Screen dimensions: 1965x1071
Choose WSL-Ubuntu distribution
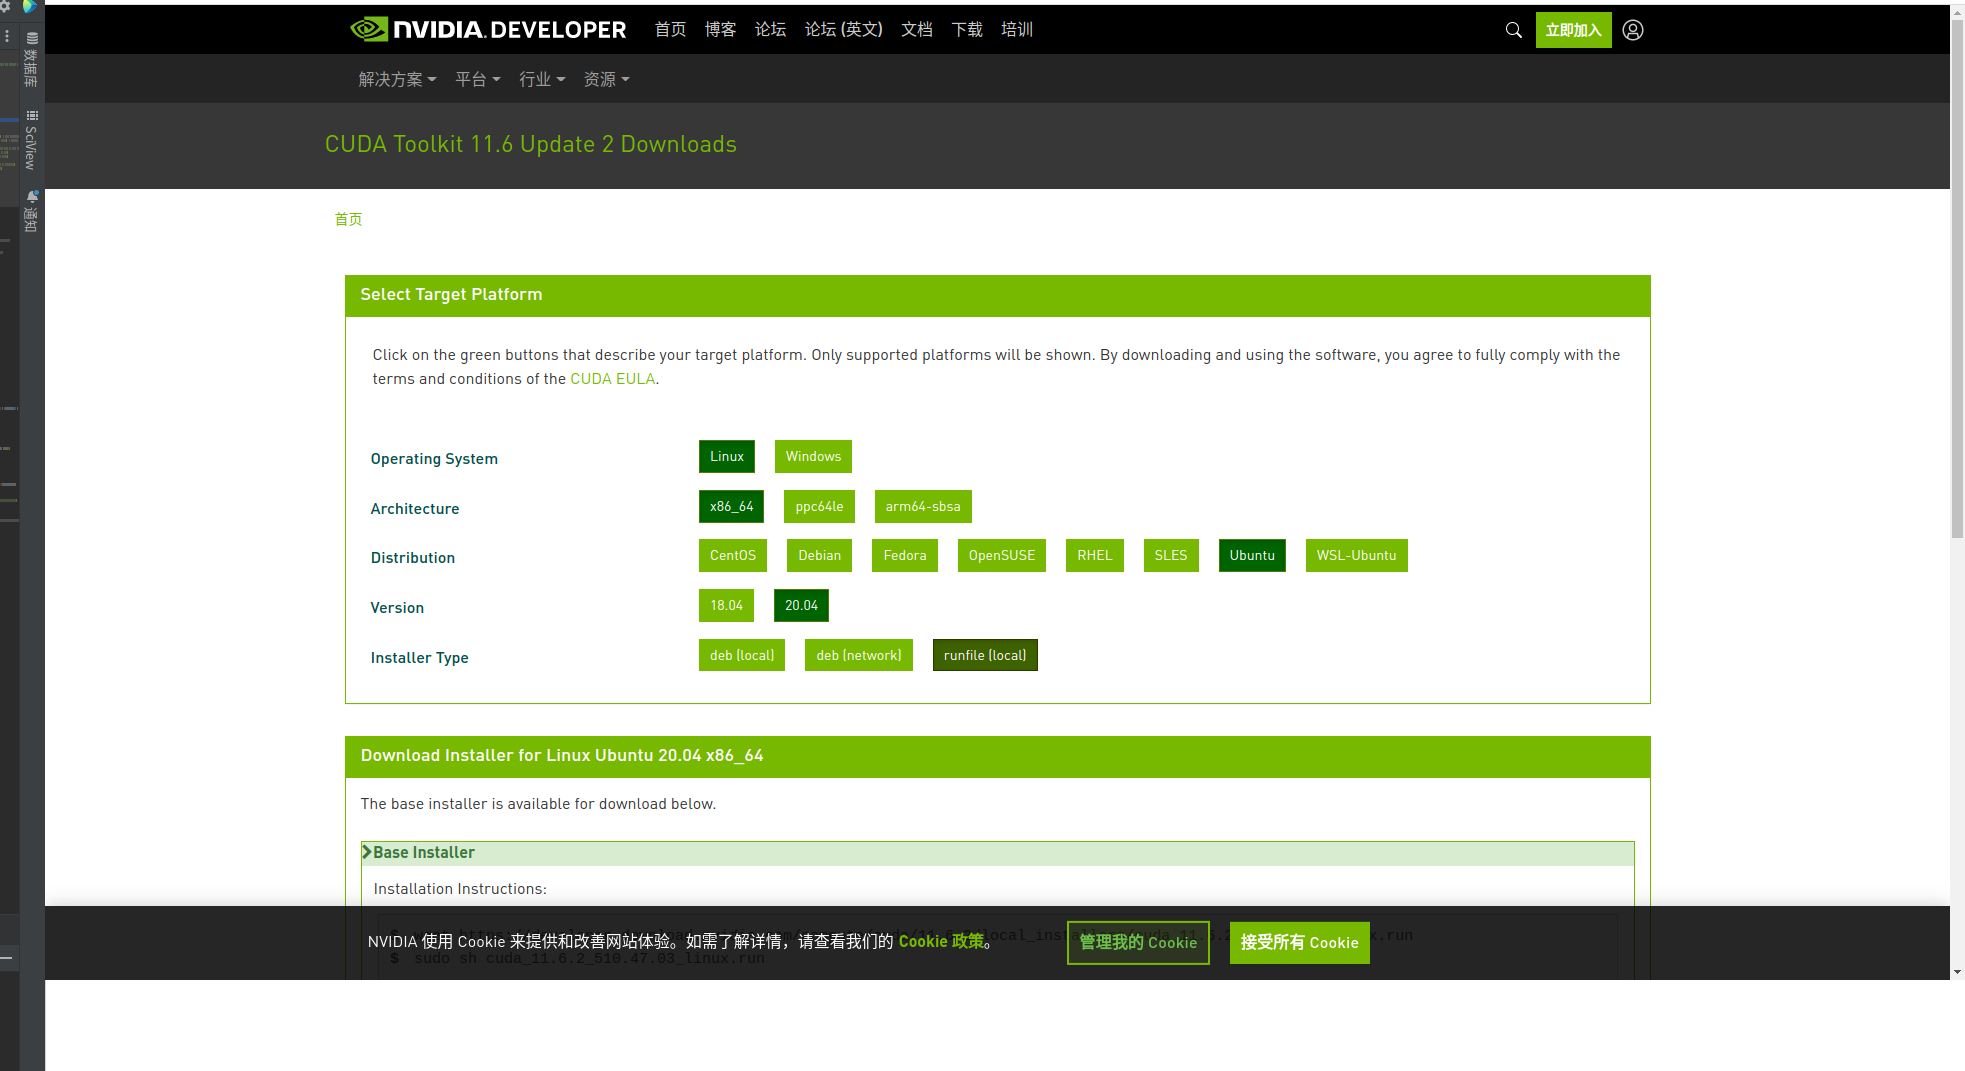point(1356,555)
